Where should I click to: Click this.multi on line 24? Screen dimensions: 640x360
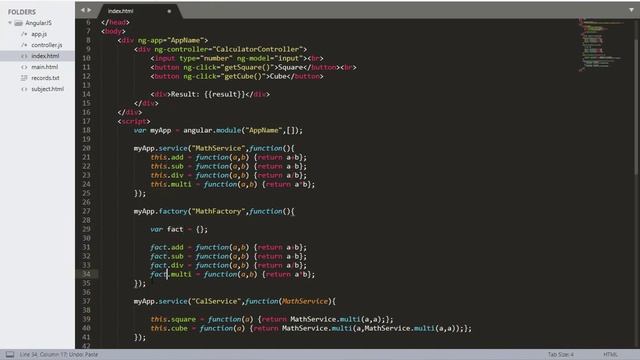point(171,184)
